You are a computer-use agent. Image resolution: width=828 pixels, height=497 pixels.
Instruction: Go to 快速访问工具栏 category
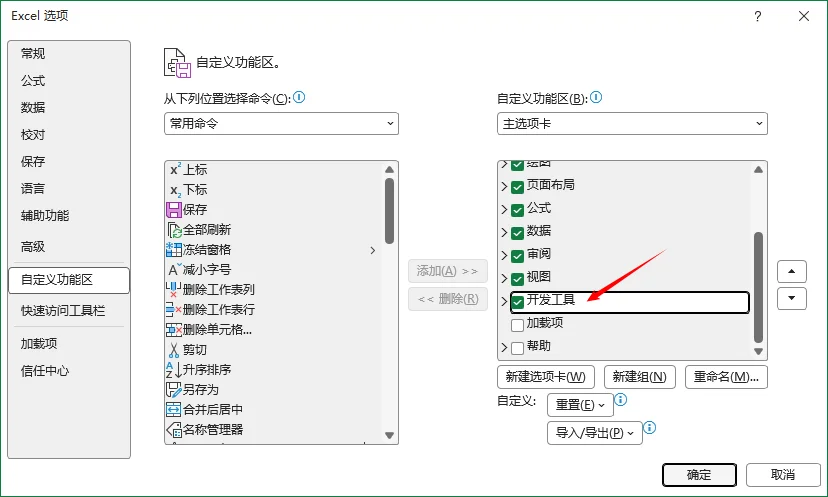point(63,311)
